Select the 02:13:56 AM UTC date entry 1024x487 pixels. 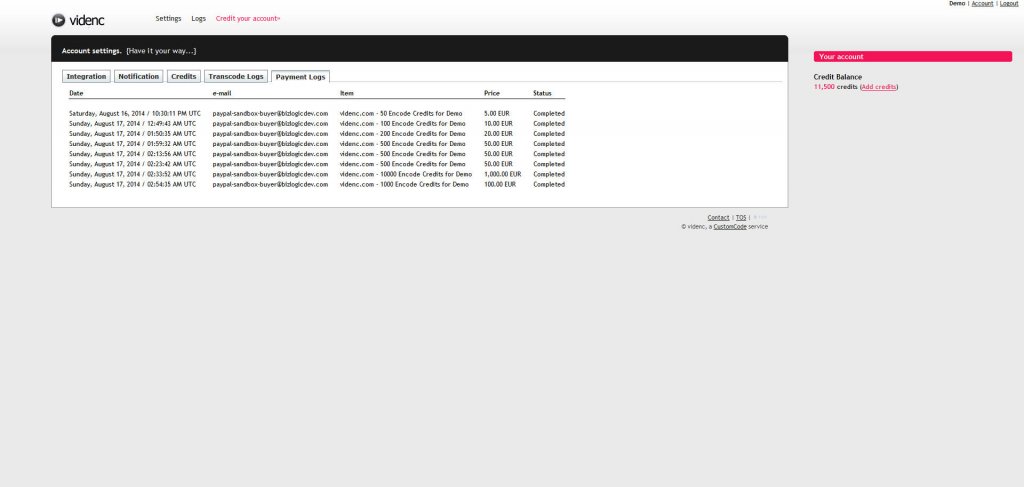pyautogui.click(x=133, y=154)
